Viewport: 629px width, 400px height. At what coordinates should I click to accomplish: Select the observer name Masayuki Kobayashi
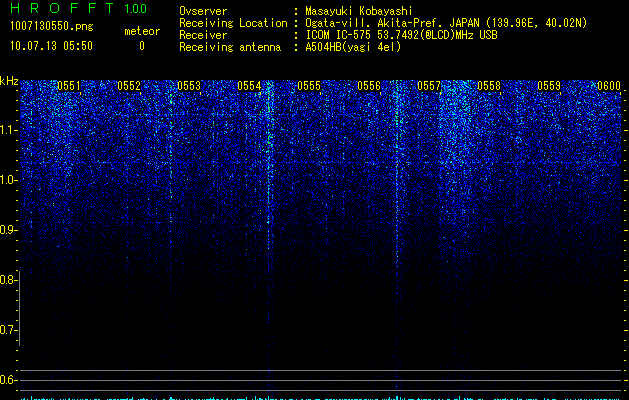tap(359, 11)
